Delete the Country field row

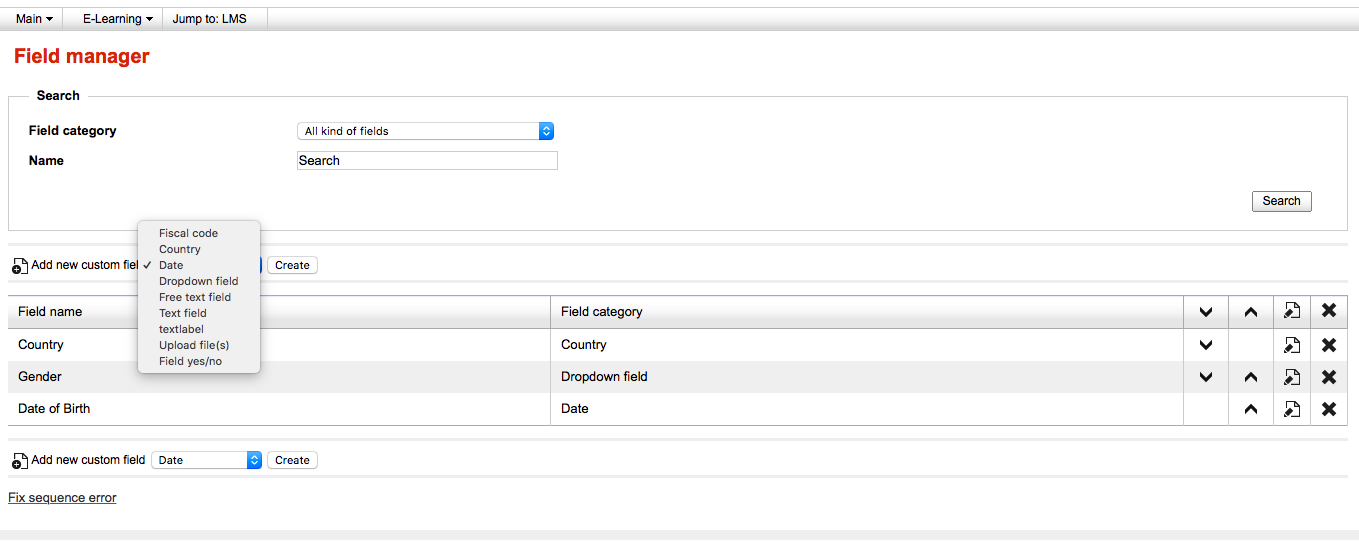(1328, 345)
